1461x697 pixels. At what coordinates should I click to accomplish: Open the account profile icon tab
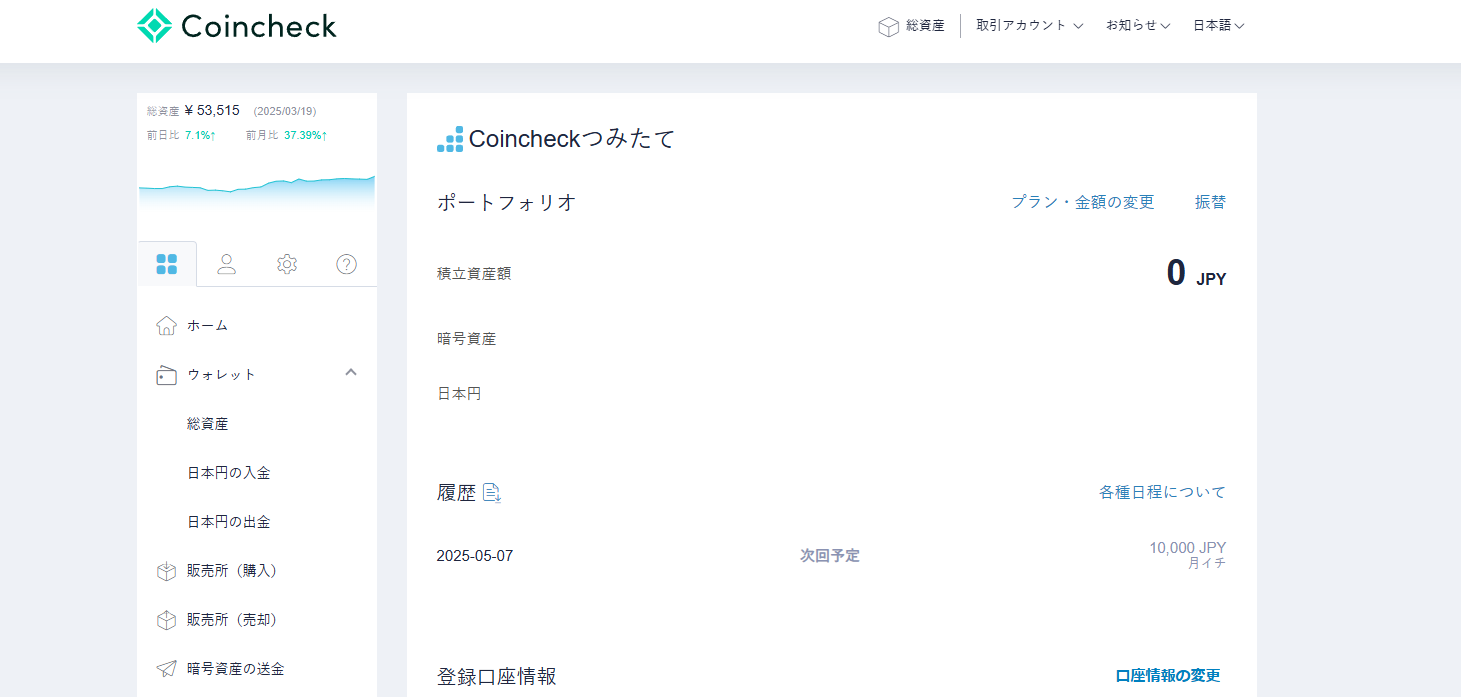coord(227,263)
